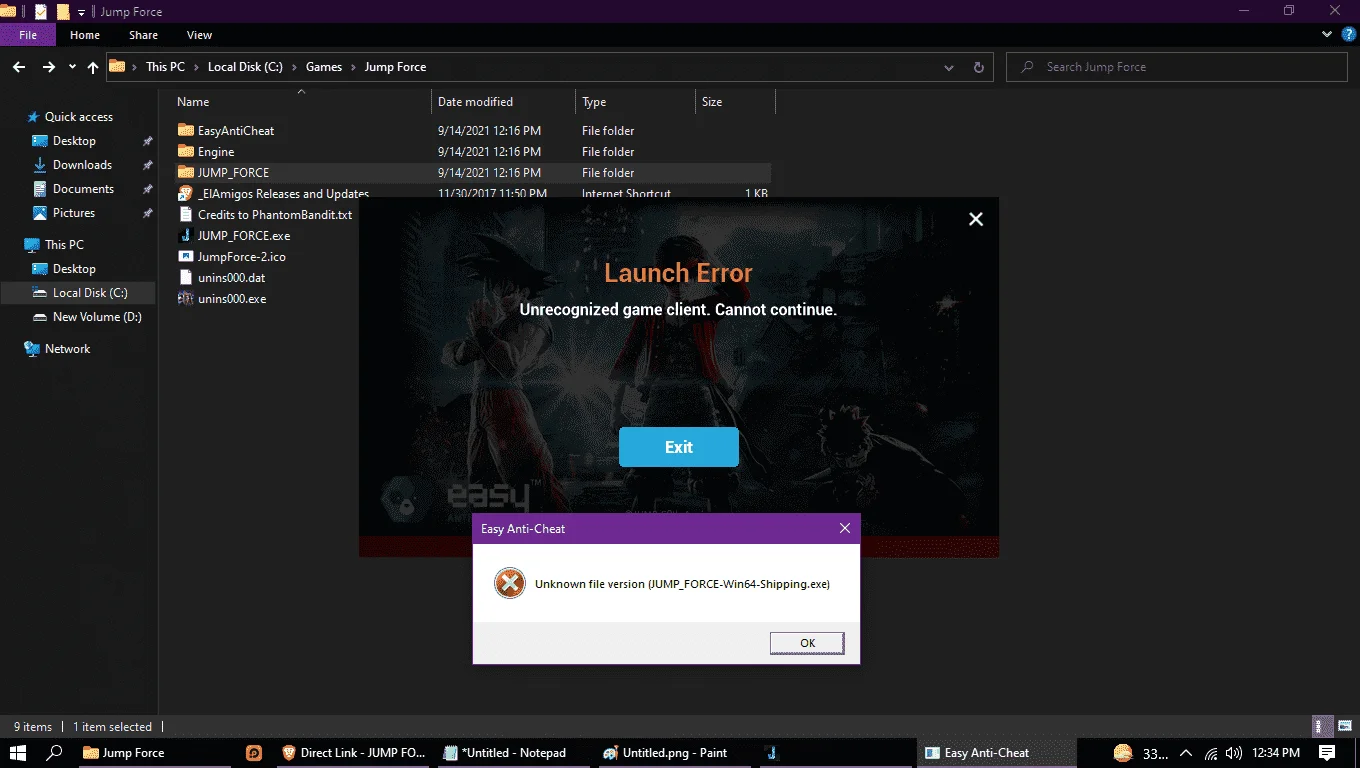Viewport: 1360px width, 768px height.
Task: Click OK in the Easy Anti-Cheat dialog
Action: coord(807,643)
